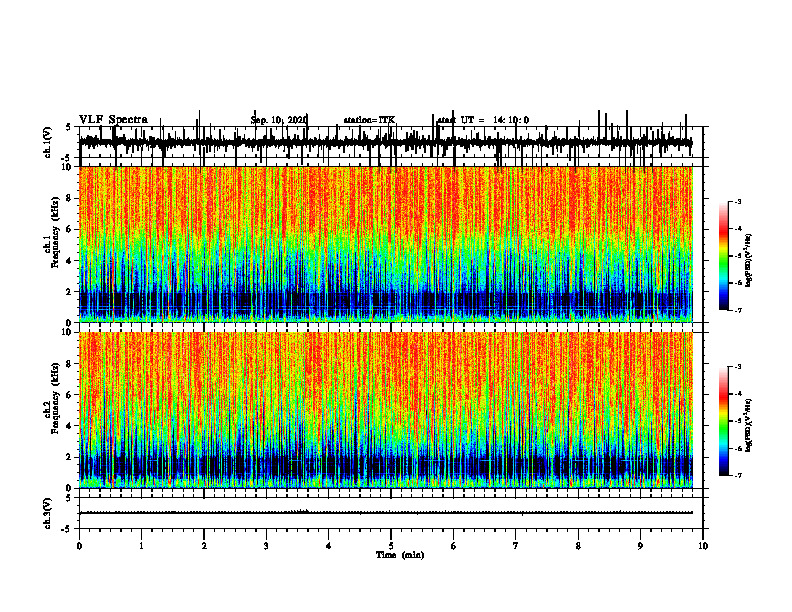Click time axis tick label 0

pyautogui.click(x=79, y=546)
